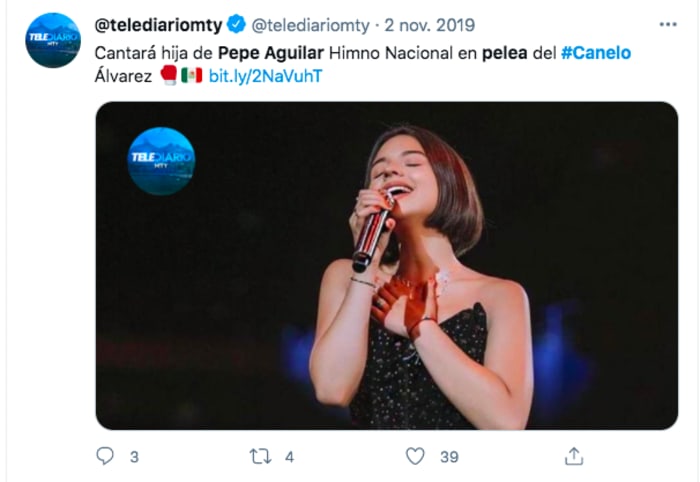The width and height of the screenshot is (700, 482).
Task: Open the three-dot more options menu
Action: click(x=667, y=22)
